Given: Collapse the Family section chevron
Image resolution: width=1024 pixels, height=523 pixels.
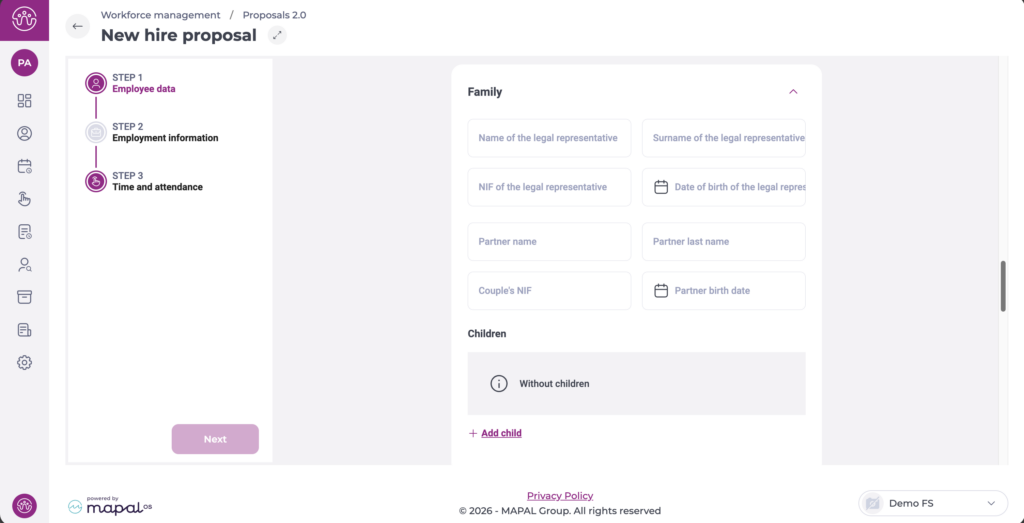Looking at the screenshot, I should pyautogui.click(x=793, y=92).
